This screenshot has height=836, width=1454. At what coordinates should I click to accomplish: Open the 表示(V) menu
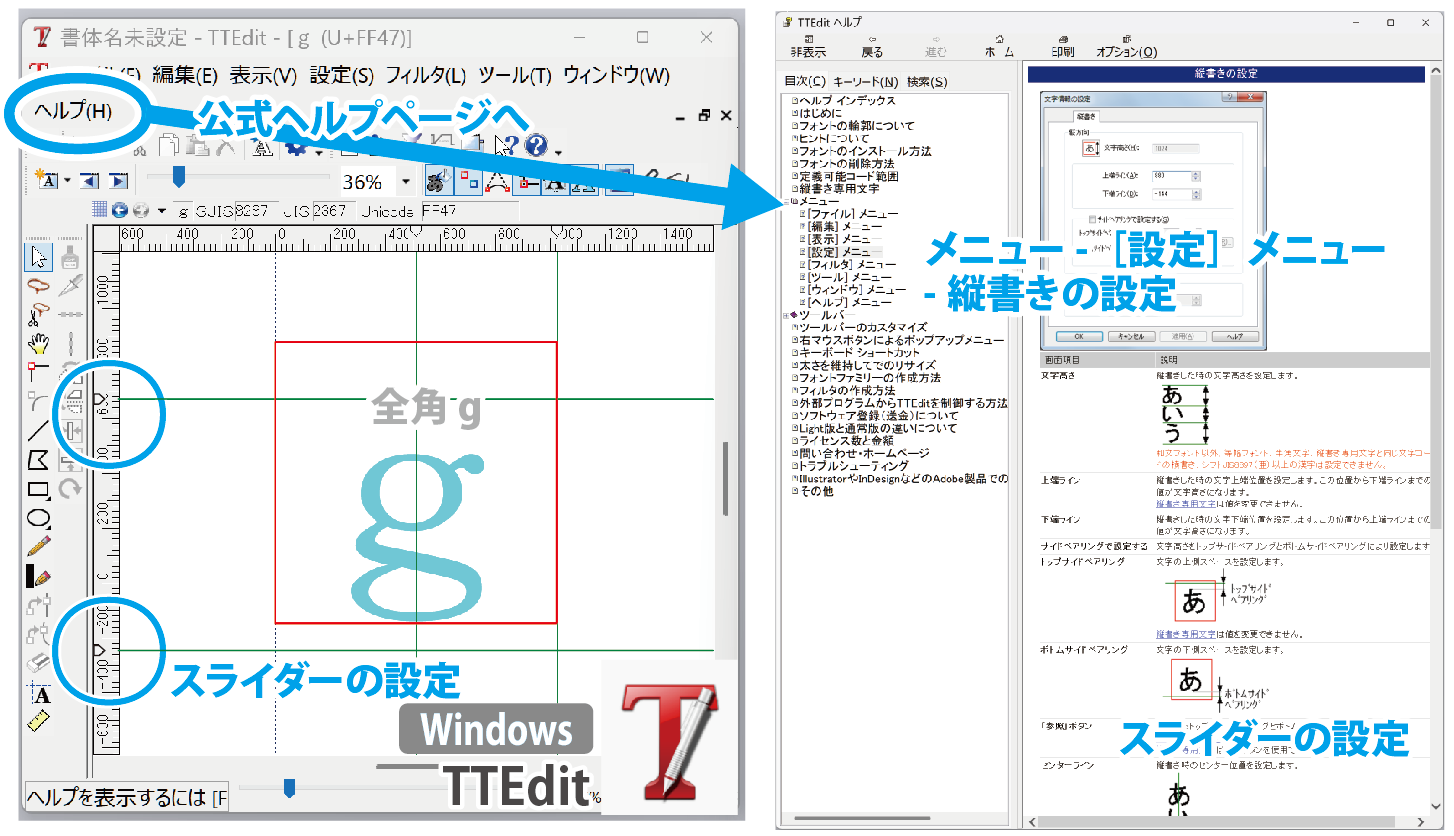(x=263, y=75)
